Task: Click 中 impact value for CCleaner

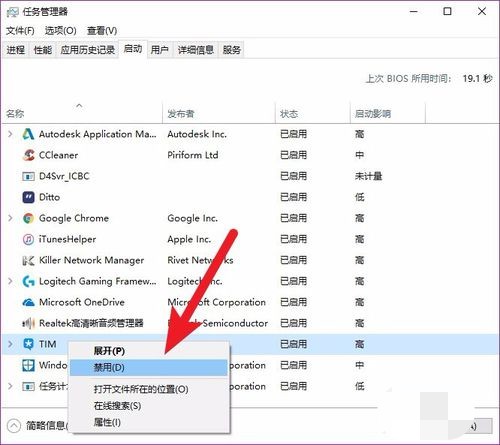Action: pyautogui.click(x=359, y=155)
